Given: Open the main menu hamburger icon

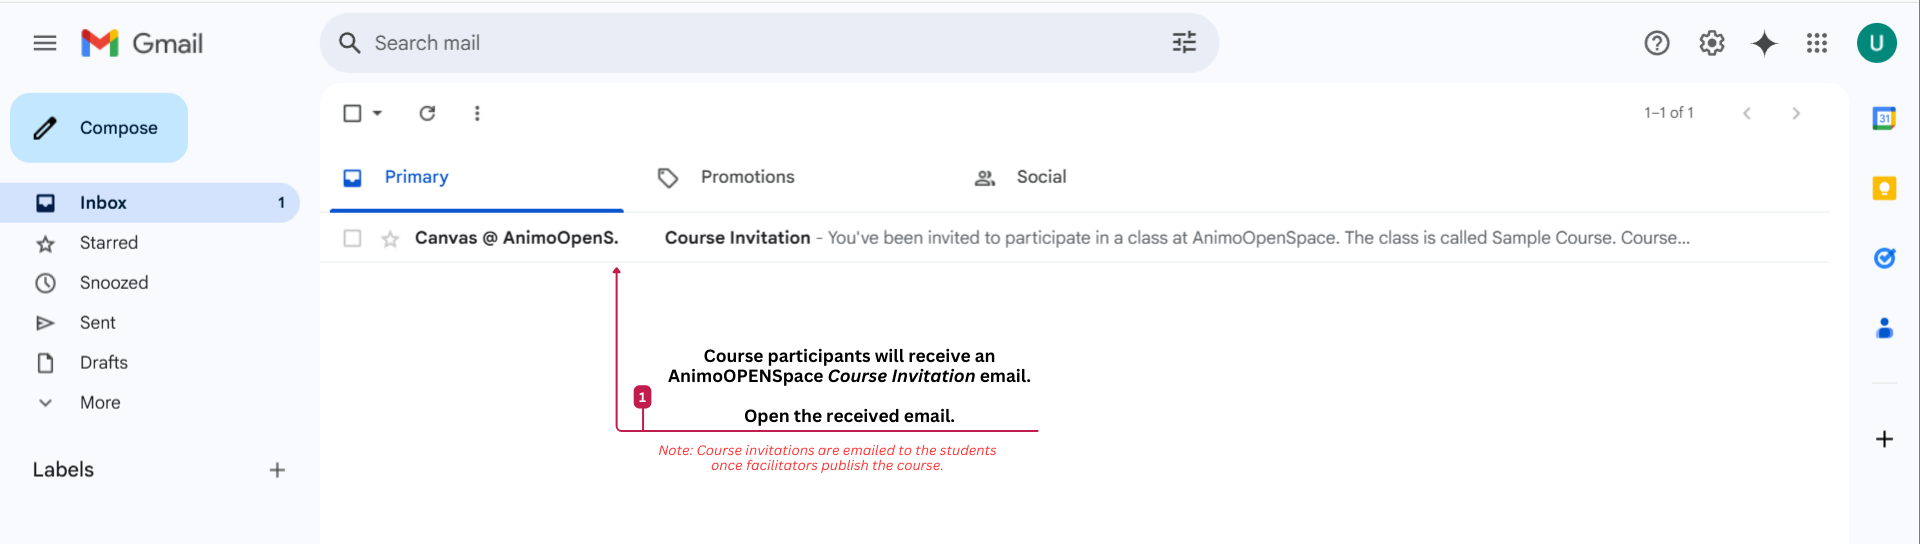Looking at the screenshot, I should point(45,43).
